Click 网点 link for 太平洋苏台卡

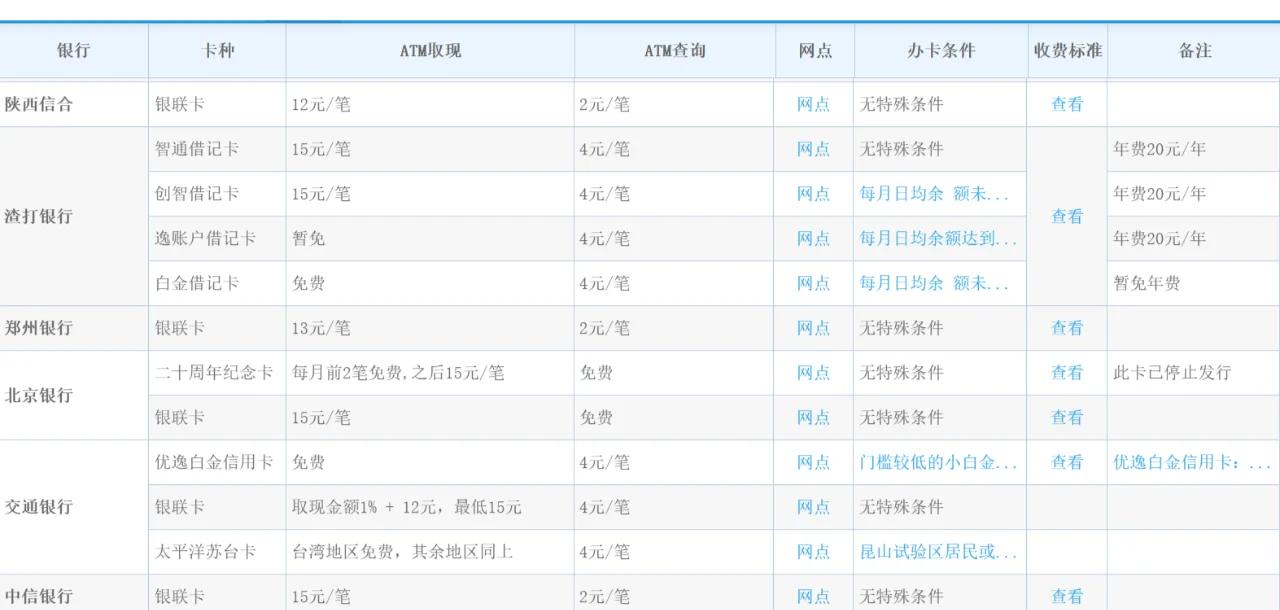click(x=813, y=552)
